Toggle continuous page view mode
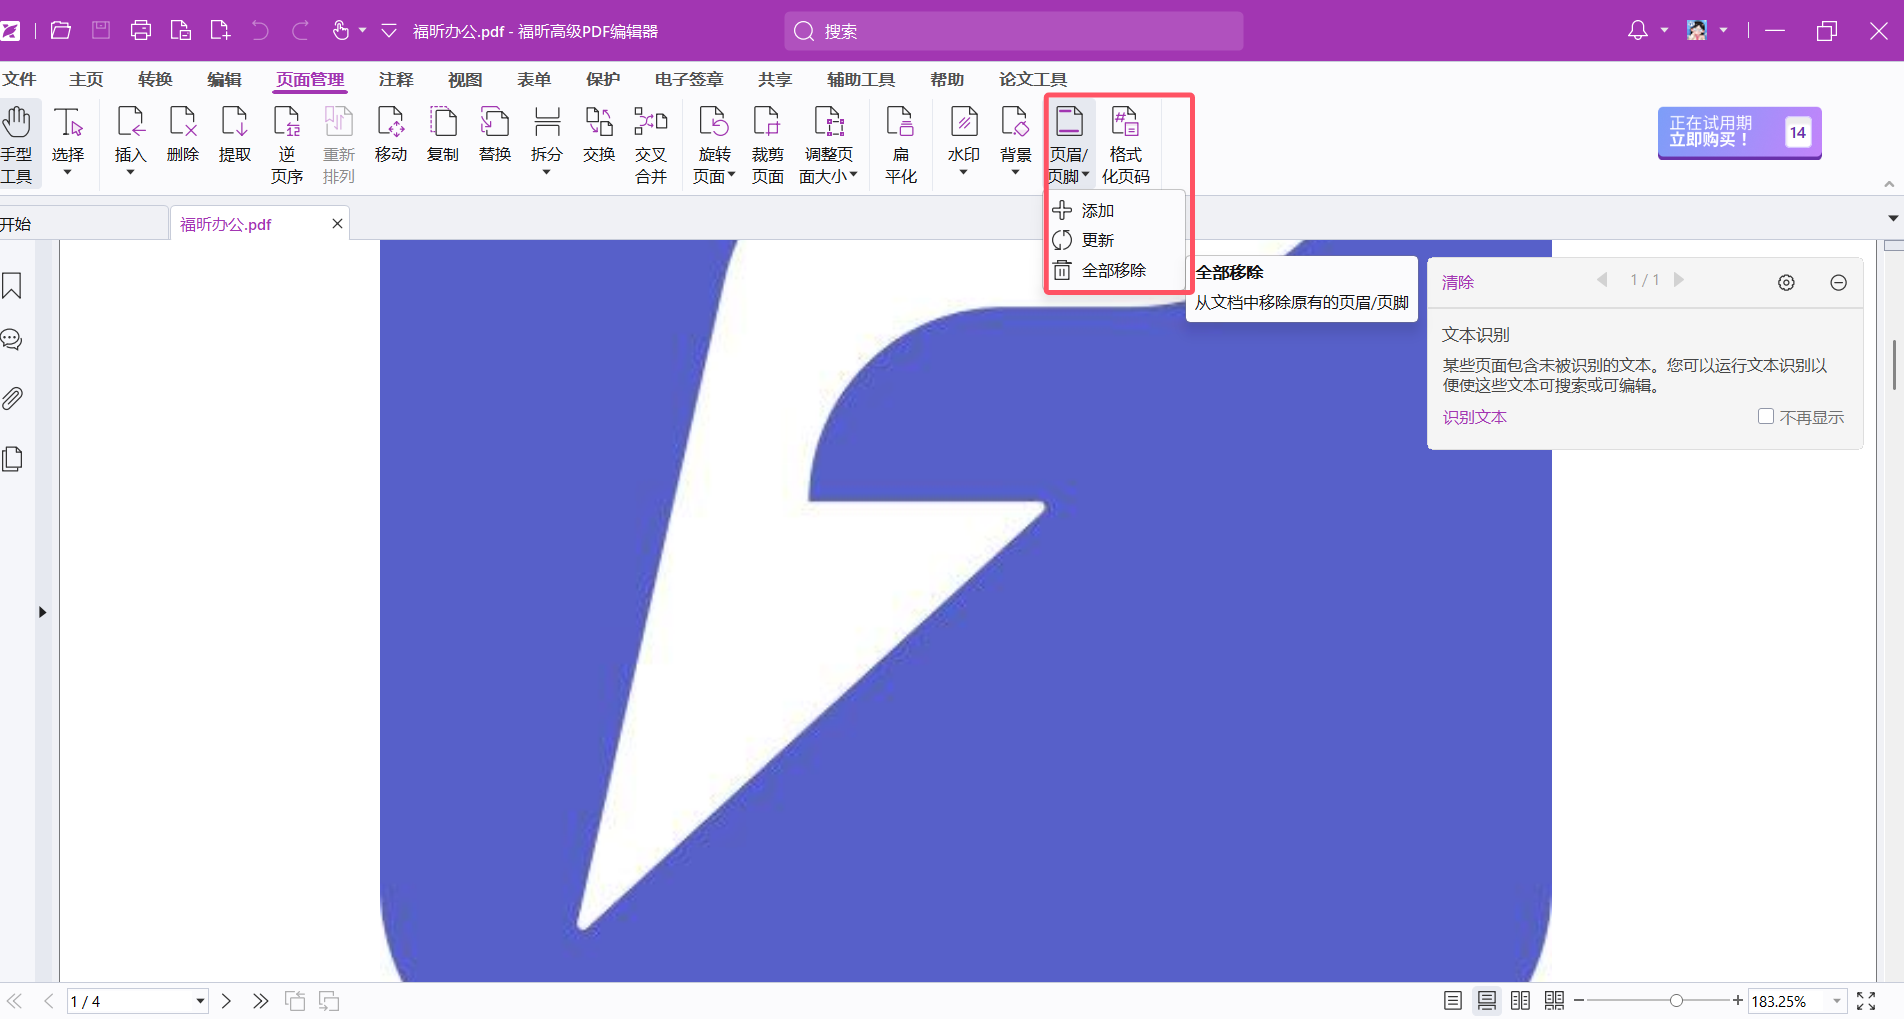 click(1487, 1001)
